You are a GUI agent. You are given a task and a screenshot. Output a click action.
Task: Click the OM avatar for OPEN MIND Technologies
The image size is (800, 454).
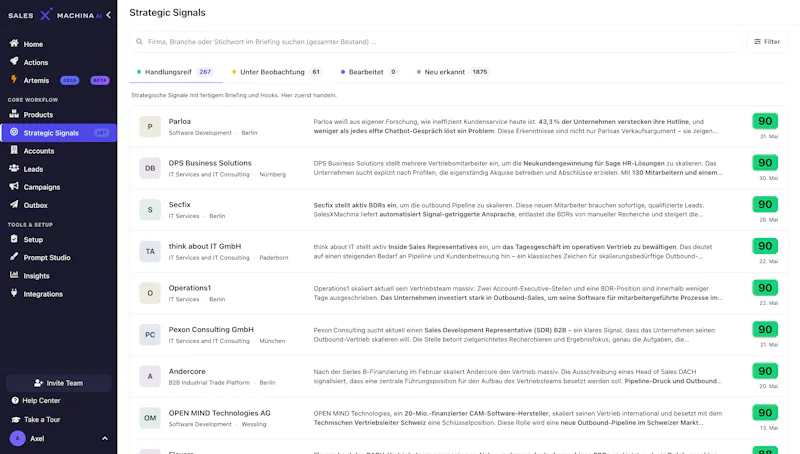(x=150, y=418)
